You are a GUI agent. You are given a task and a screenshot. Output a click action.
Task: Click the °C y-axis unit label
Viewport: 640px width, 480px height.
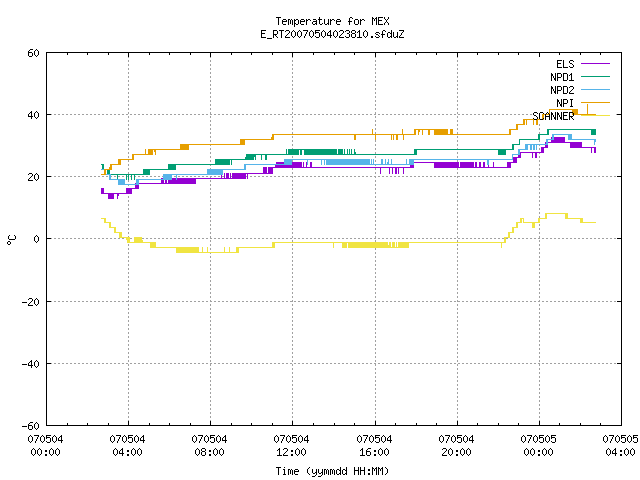[11, 240]
